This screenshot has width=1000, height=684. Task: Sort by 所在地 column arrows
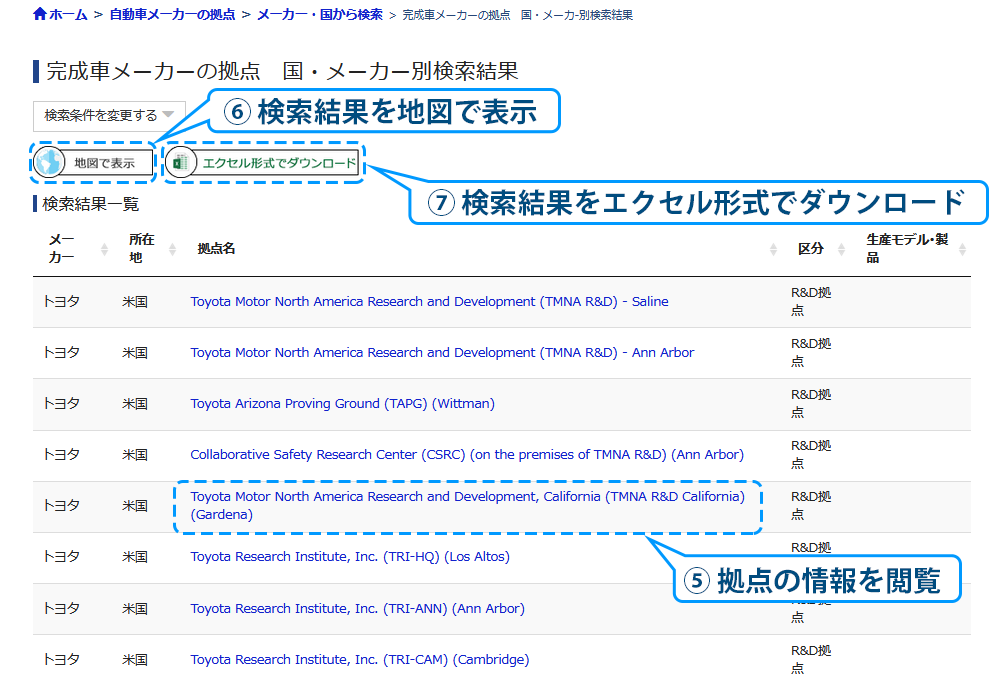tap(172, 249)
